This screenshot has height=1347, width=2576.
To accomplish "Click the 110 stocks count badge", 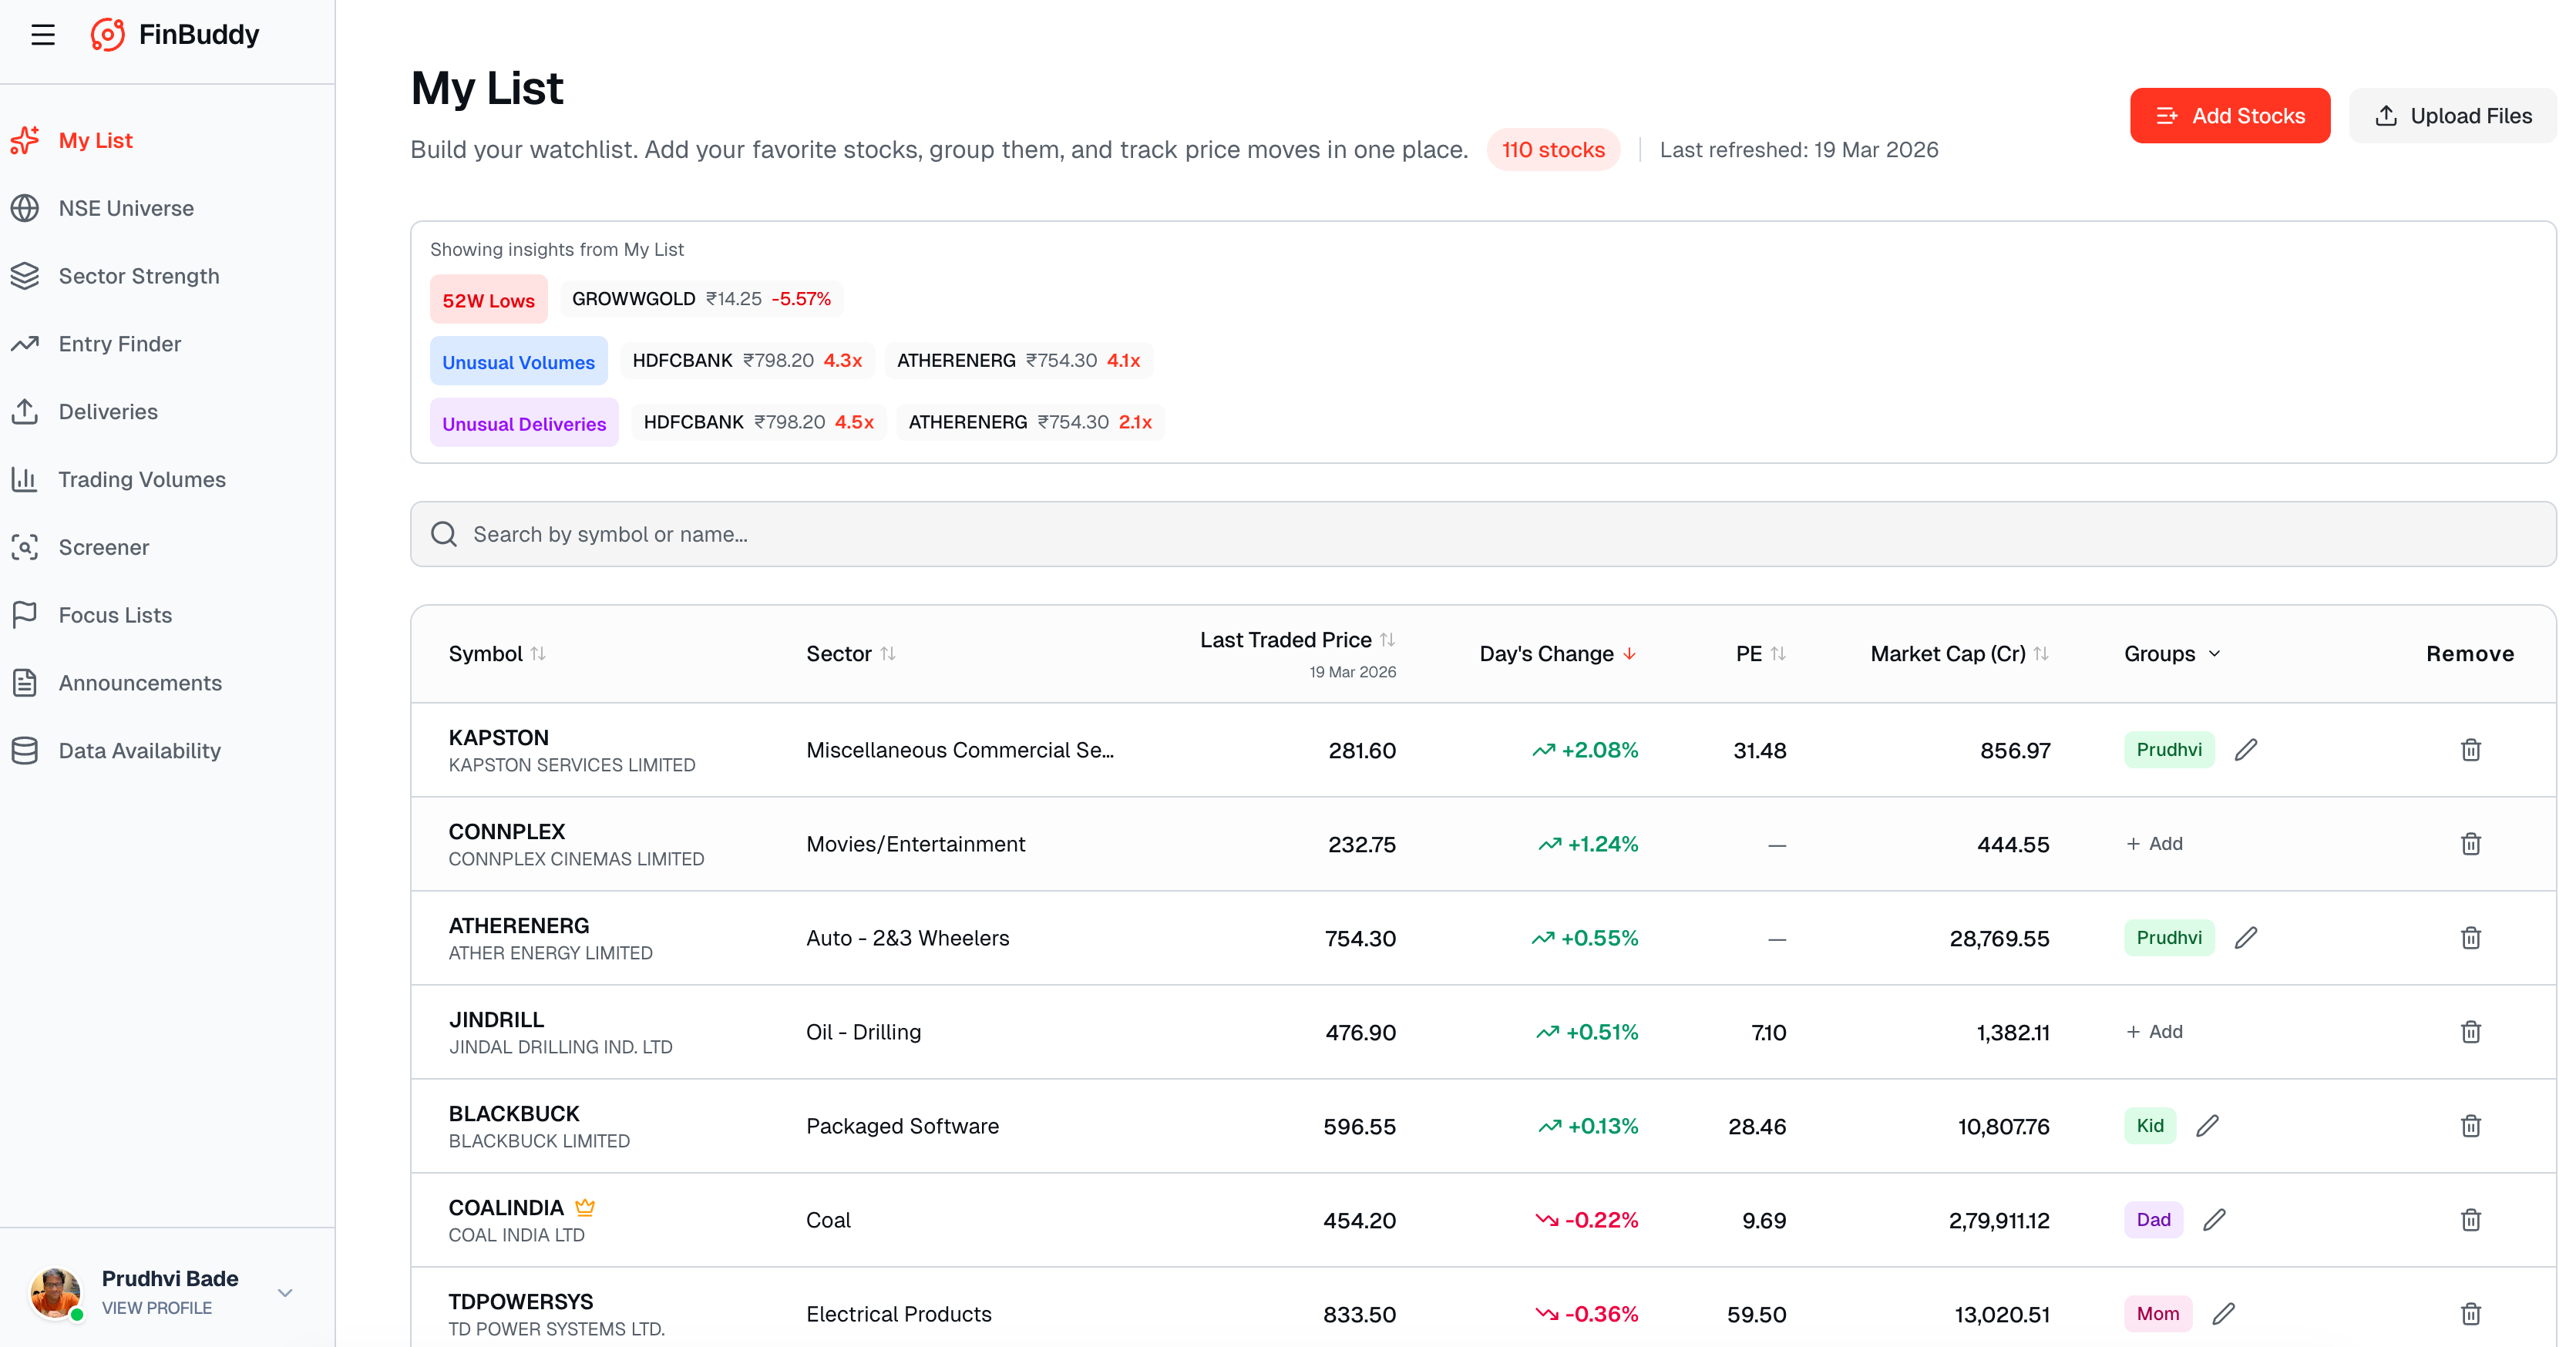I will (1553, 150).
